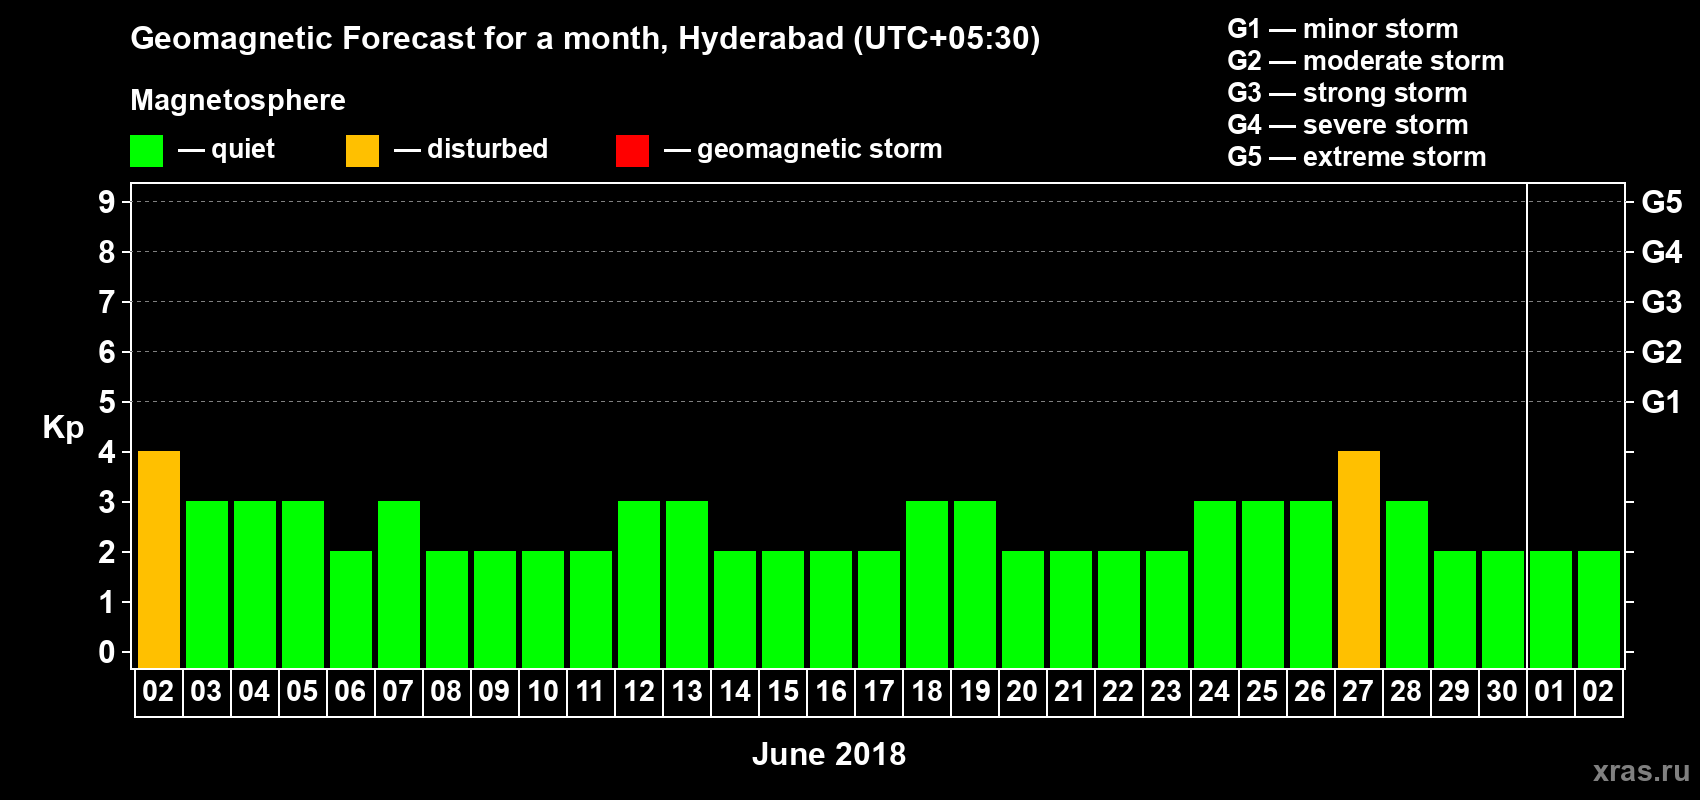Click the green bar above date 21
The width and height of the screenshot is (1700, 800).
click(x=1071, y=609)
